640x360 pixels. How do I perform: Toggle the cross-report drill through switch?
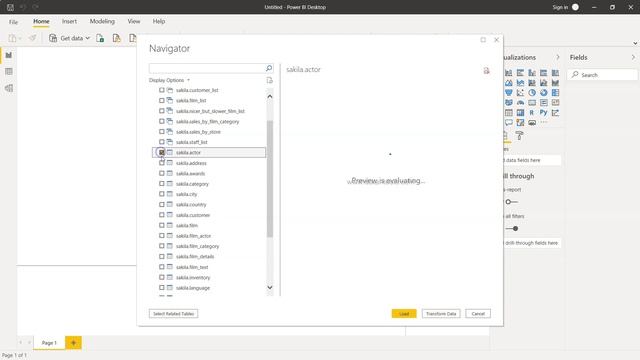(511, 202)
